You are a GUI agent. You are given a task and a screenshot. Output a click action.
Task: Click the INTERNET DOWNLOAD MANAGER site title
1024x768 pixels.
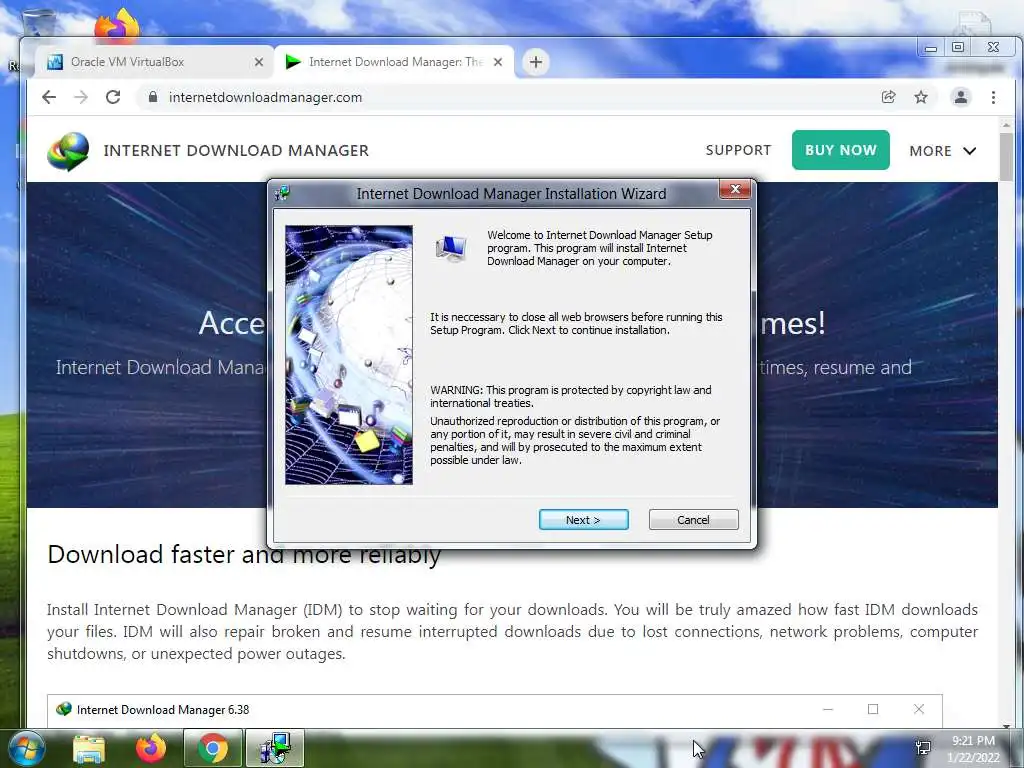click(x=236, y=151)
